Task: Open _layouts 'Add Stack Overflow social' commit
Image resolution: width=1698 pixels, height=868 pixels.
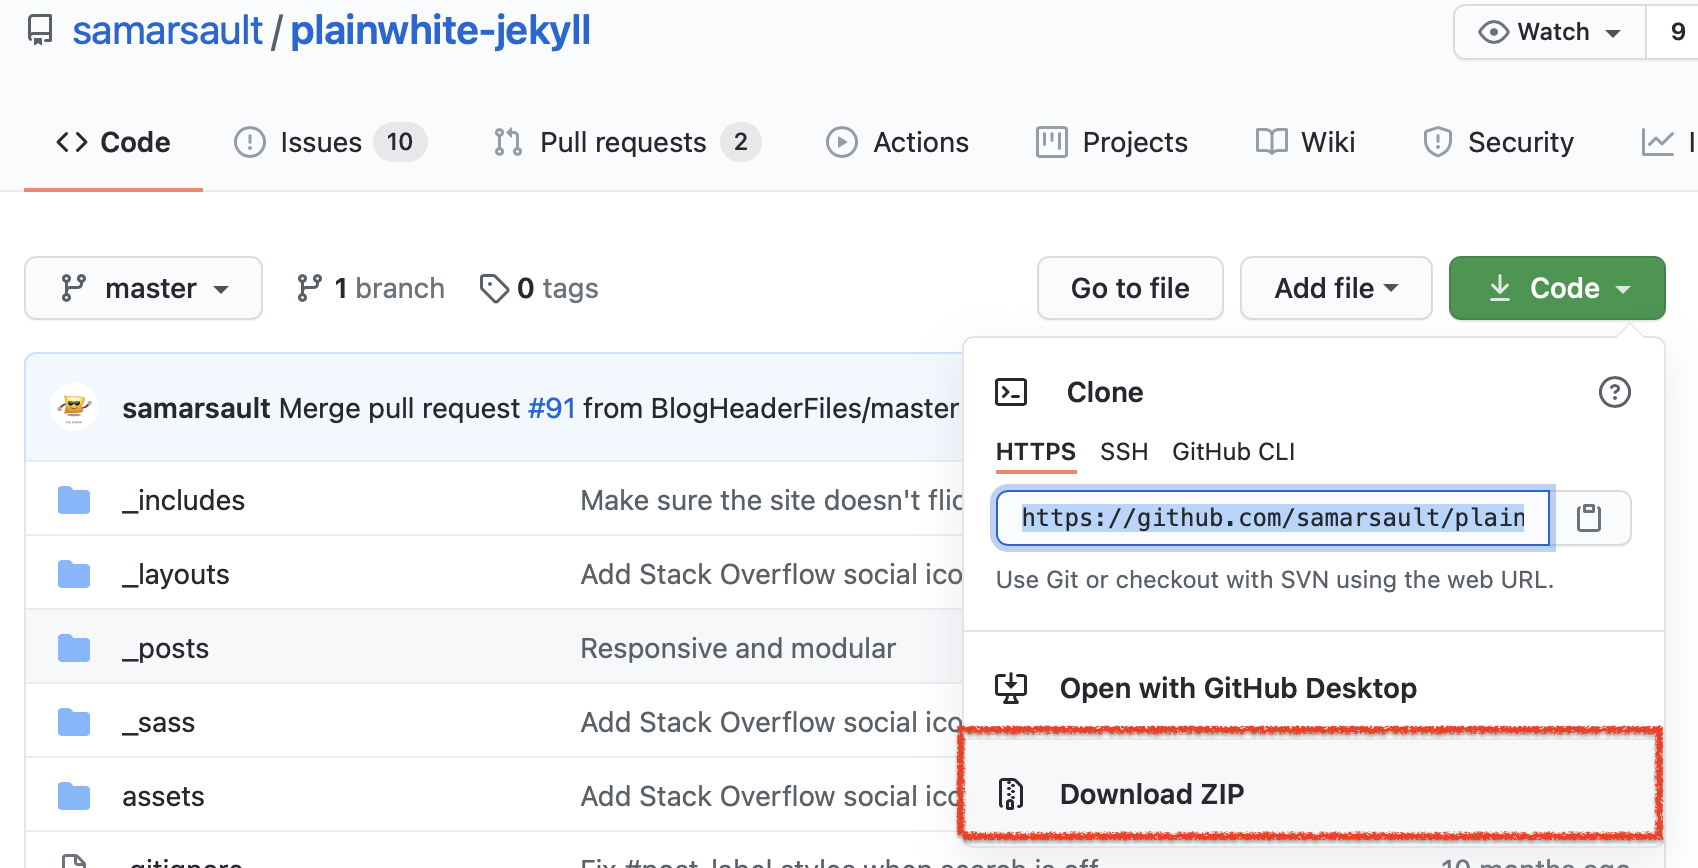Action: 771,574
